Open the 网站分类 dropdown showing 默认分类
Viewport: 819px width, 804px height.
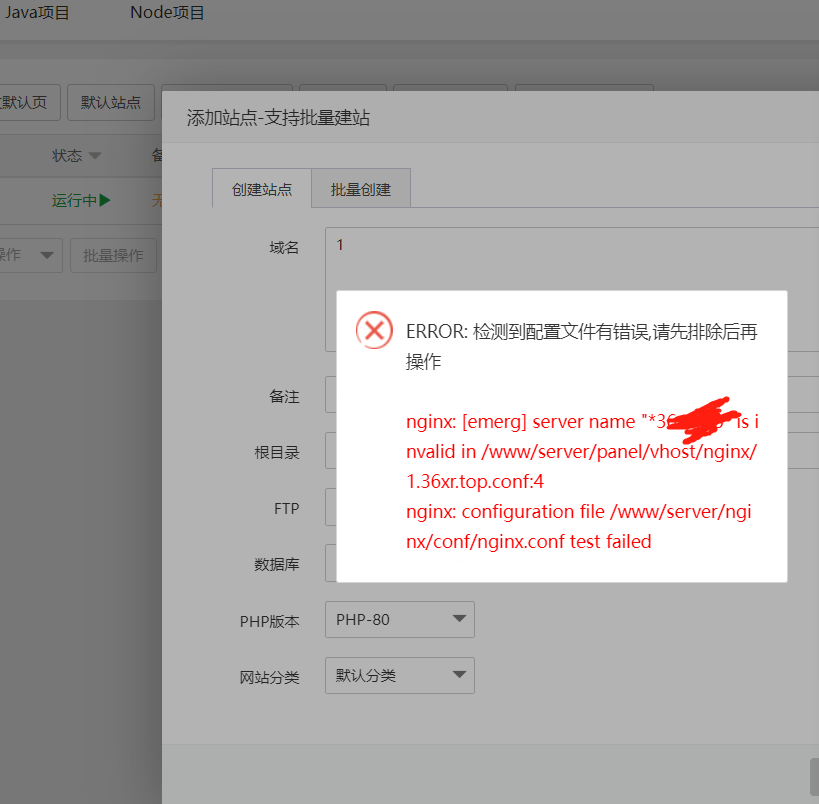[x=400, y=675]
